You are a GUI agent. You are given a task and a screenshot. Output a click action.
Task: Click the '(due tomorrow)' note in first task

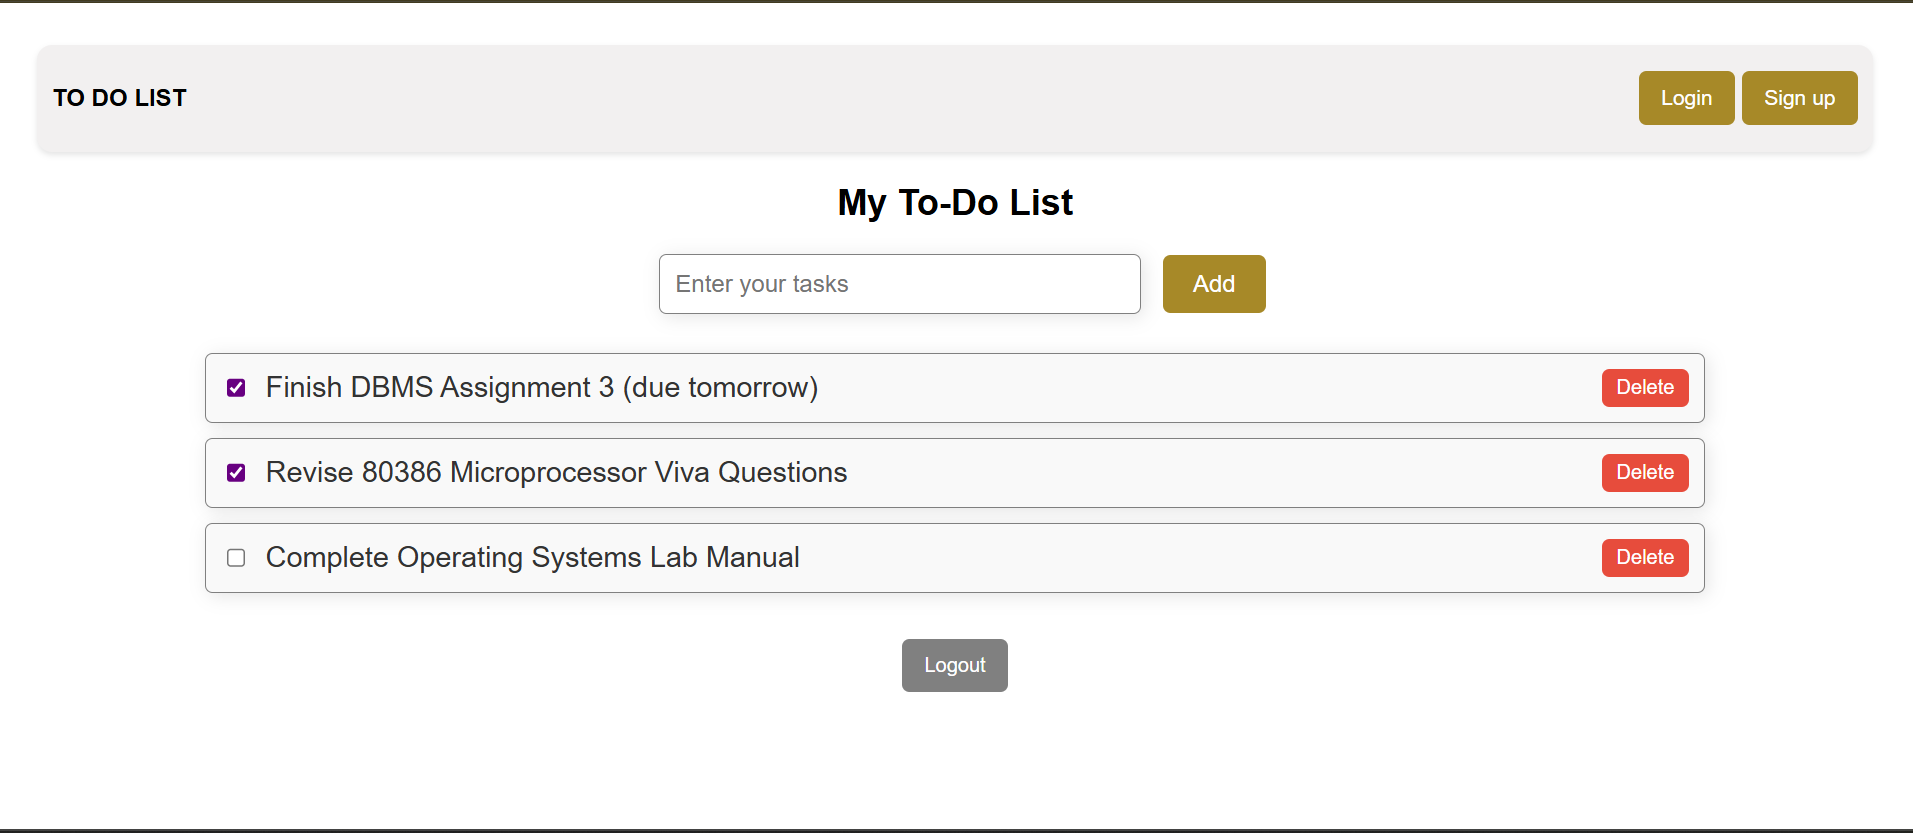click(720, 388)
